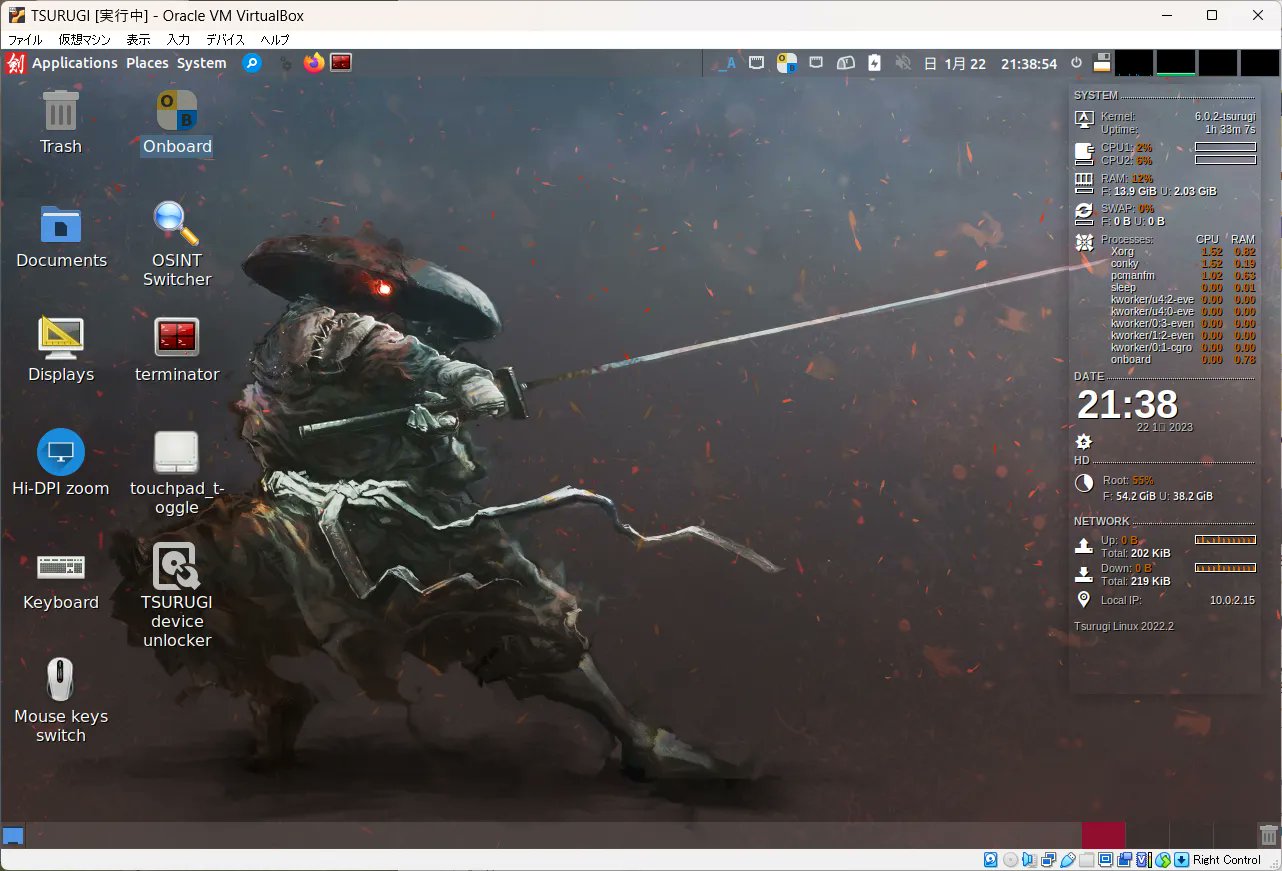This screenshot has height=871, width=1282.
Task: Click the blue search launcher in panel
Action: point(252,63)
